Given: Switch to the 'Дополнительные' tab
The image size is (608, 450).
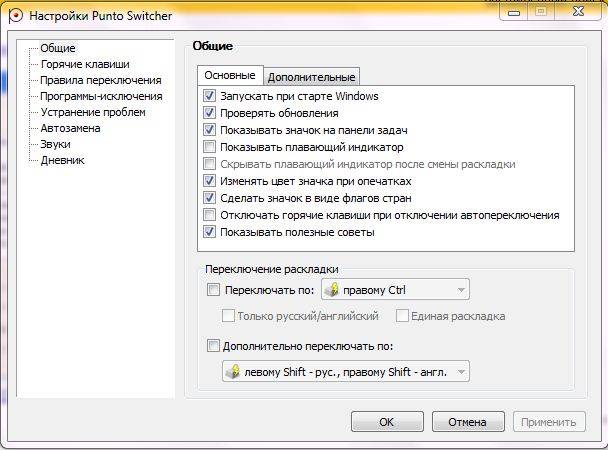Looking at the screenshot, I should coord(311,77).
